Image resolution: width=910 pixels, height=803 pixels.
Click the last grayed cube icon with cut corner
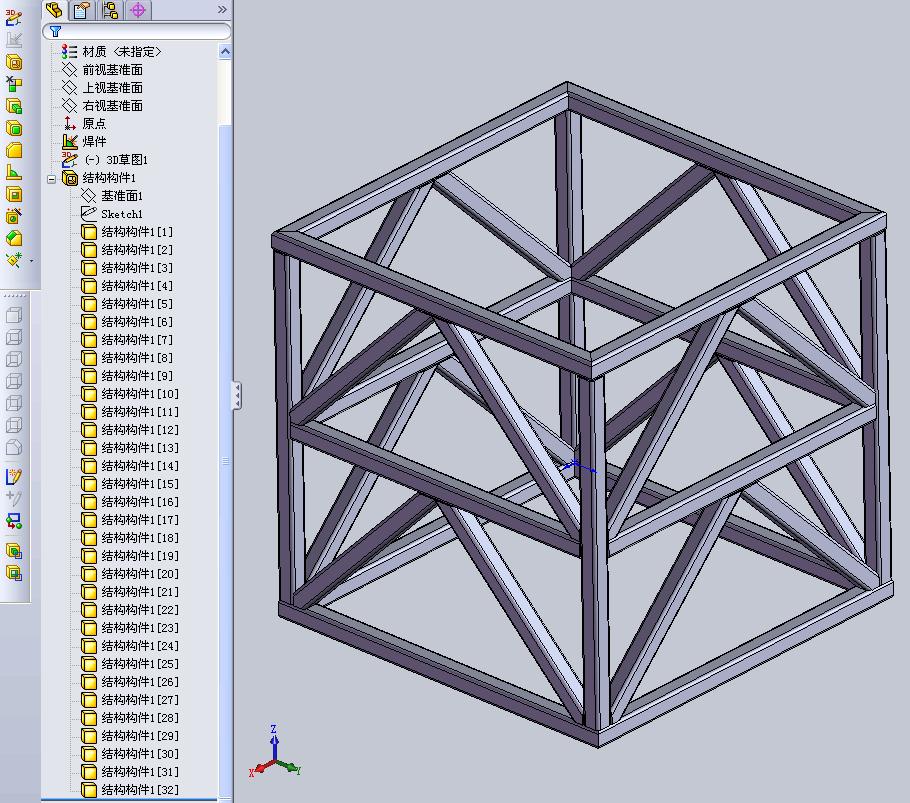[13, 447]
